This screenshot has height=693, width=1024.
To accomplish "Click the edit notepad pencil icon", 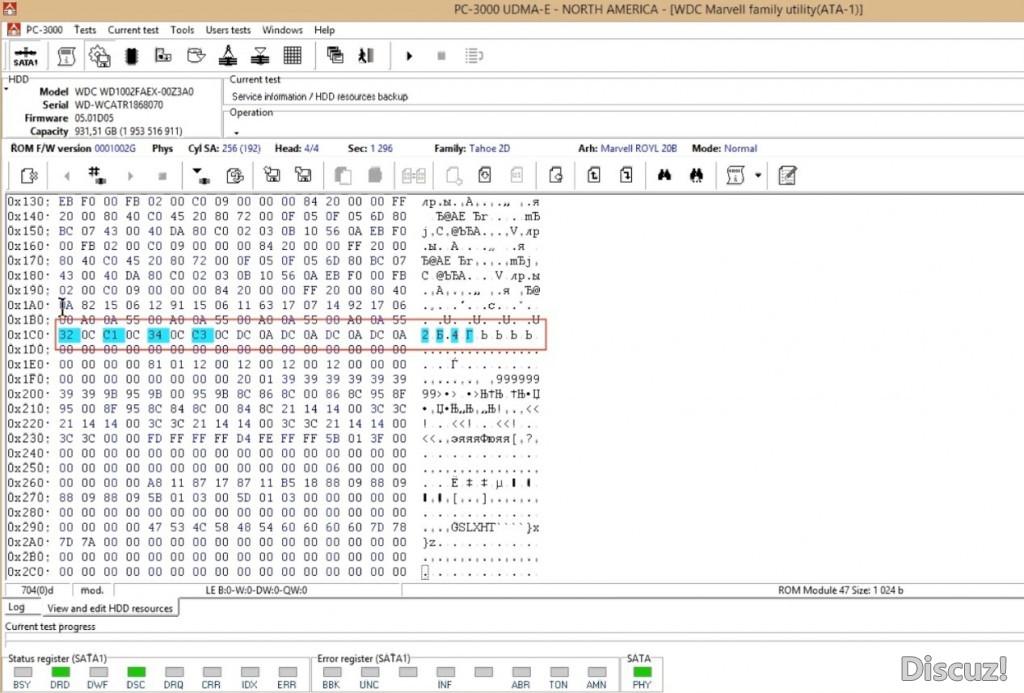I will 787,175.
